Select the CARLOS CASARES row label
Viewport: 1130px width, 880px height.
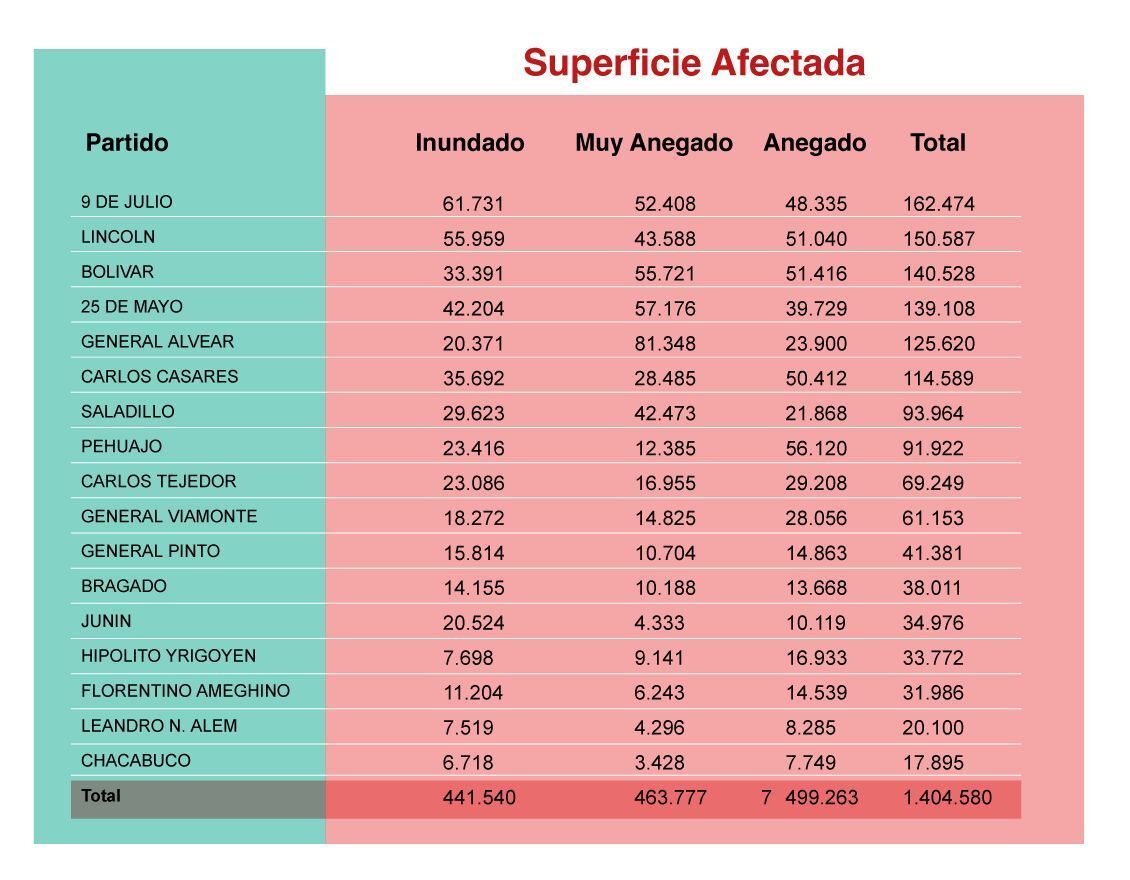point(159,377)
